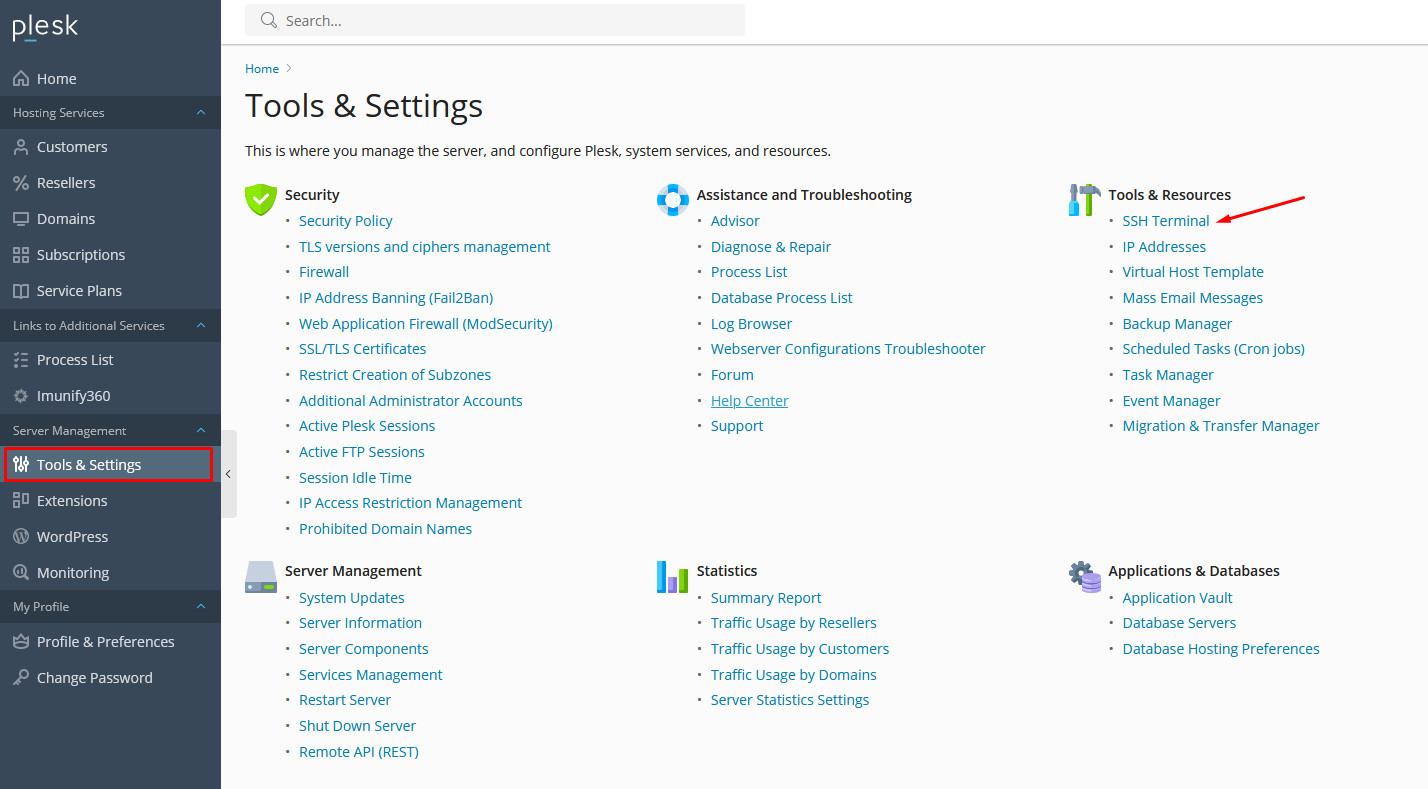Click the Resellers percent icon
The image size is (1428, 789).
(x=21, y=182)
